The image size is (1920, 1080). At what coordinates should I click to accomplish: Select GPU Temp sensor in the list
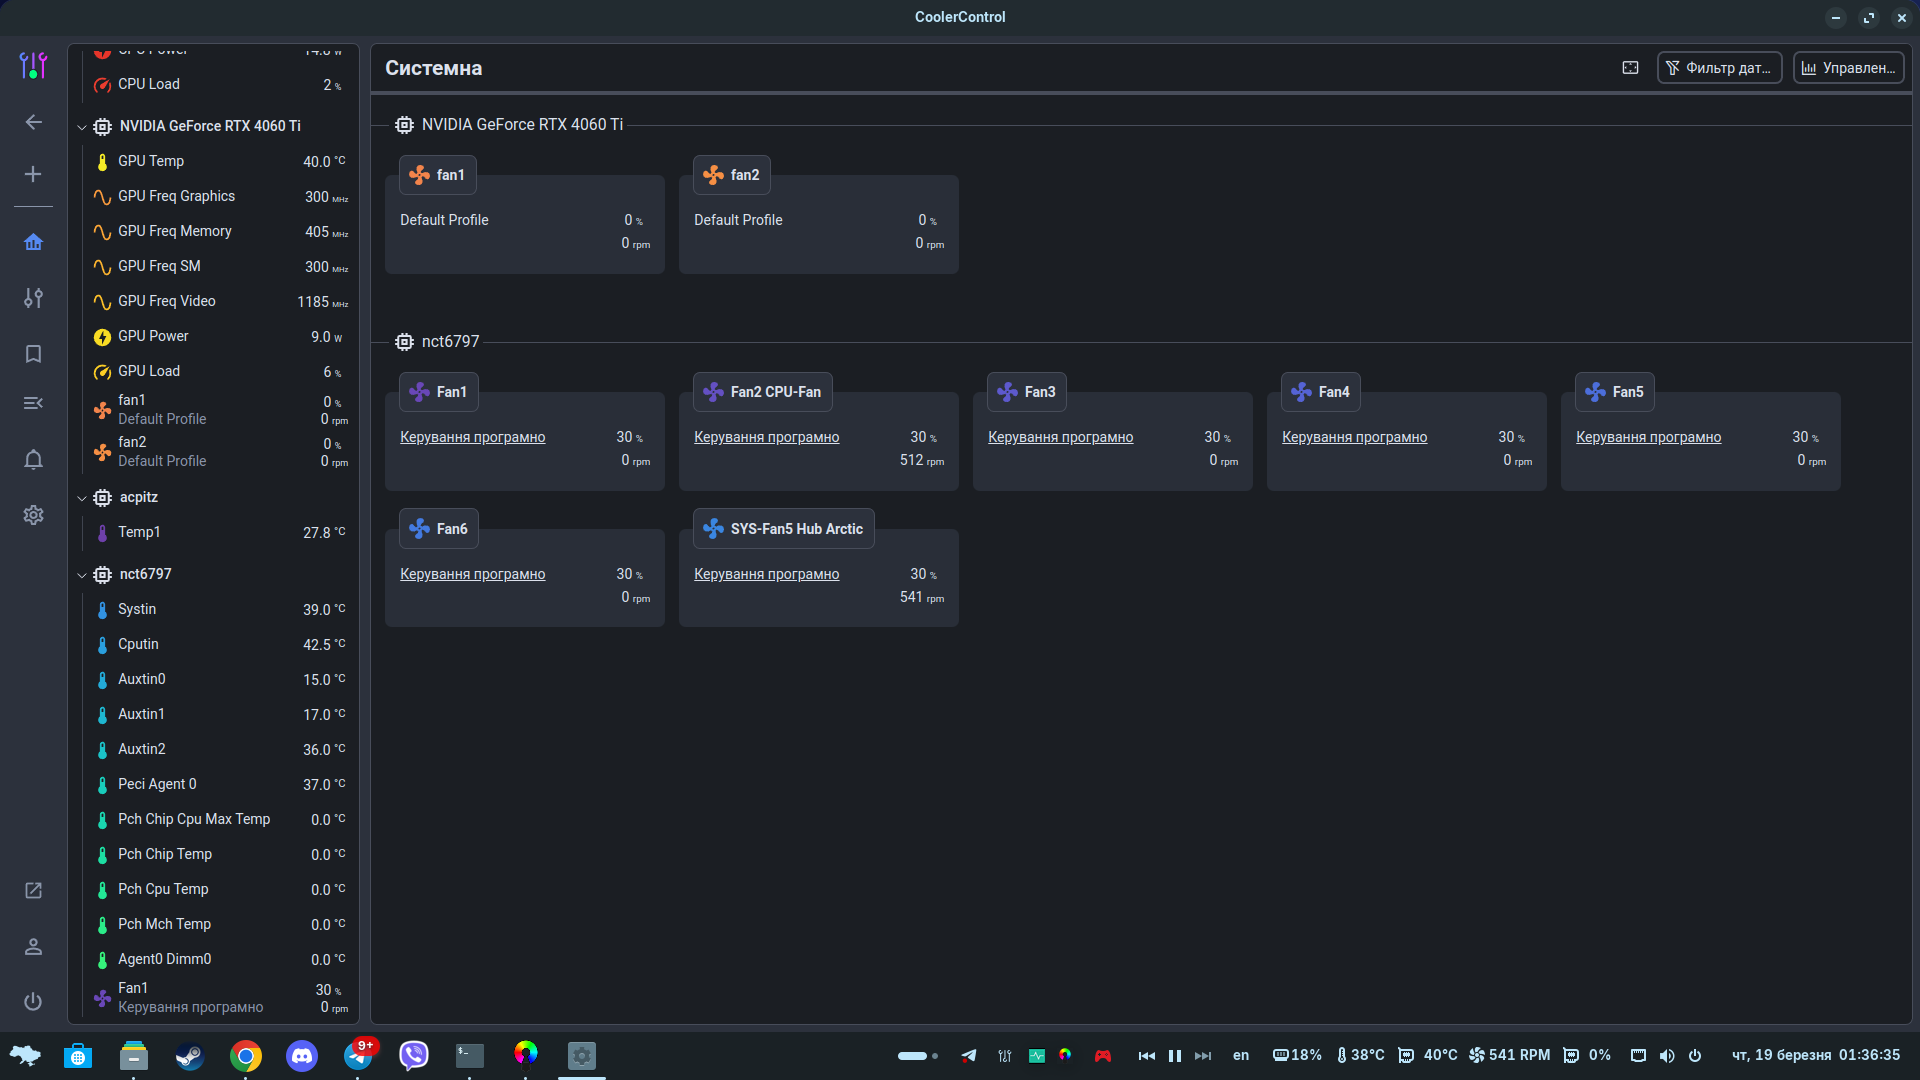click(151, 161)
